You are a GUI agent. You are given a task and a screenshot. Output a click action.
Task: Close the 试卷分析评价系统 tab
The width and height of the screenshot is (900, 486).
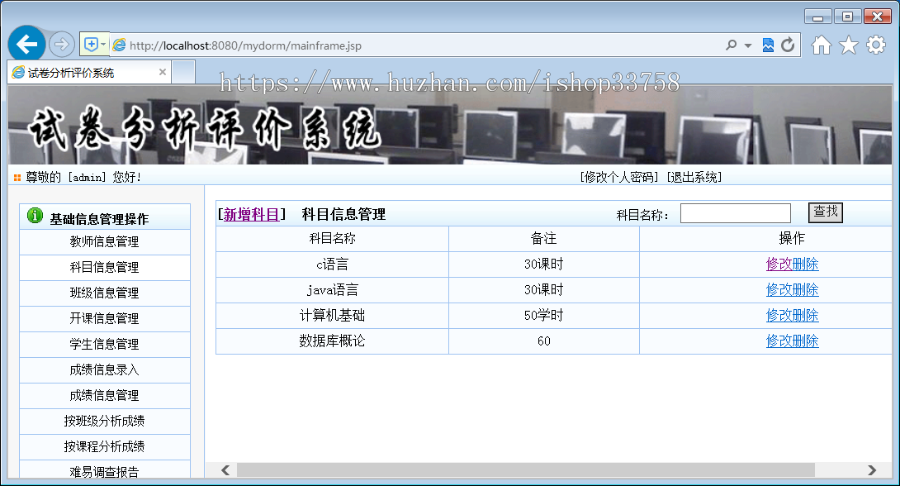click(162, 72)
